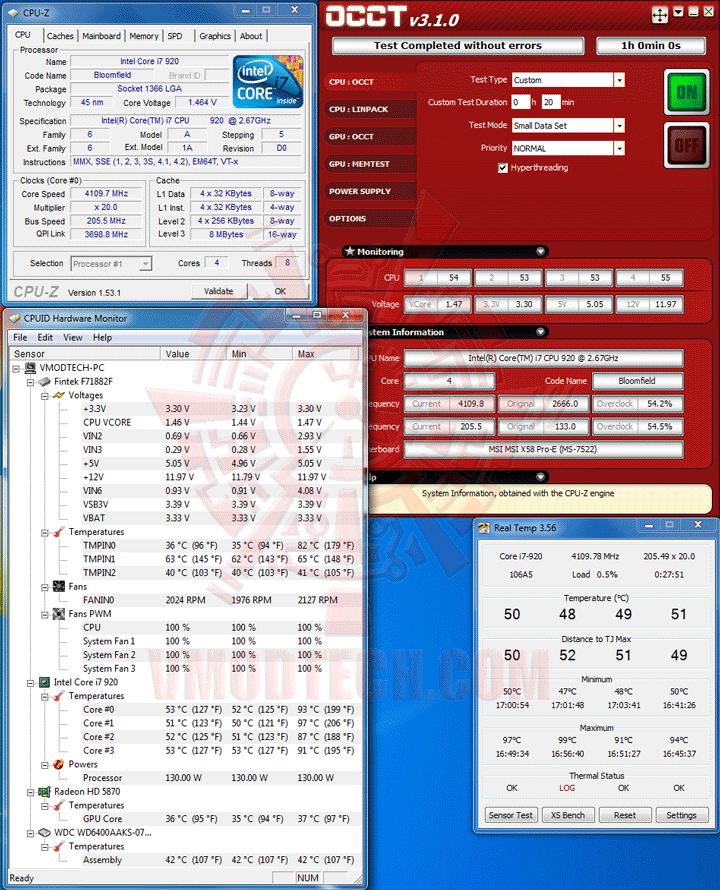Click the Intel Core i7 920 chip icon
This screenshot has width=720, height=890.
click(44, 682)
